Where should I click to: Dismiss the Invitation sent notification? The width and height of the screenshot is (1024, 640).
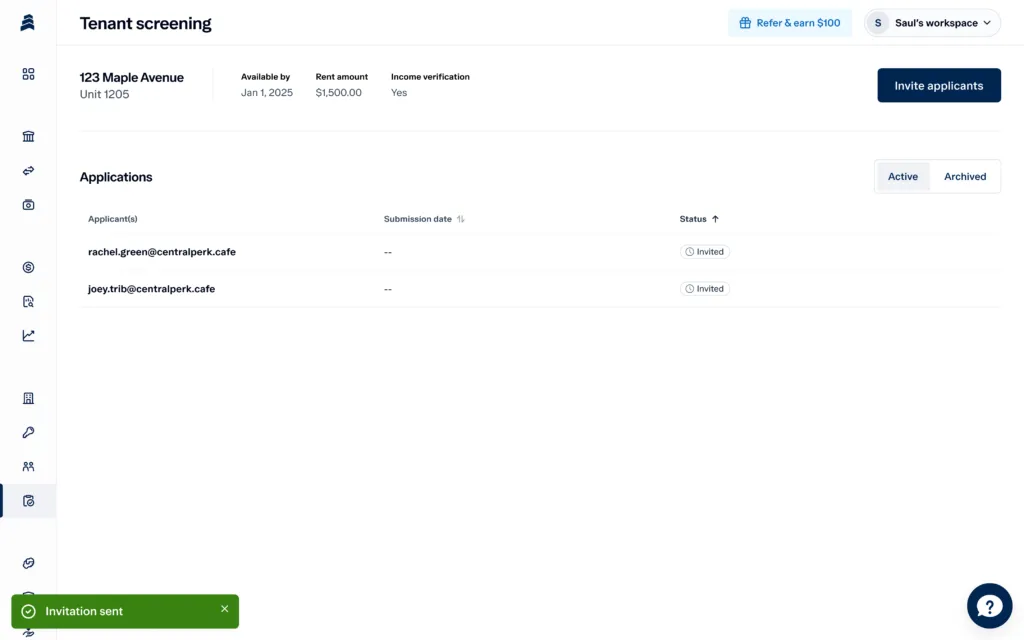[224, 608]
